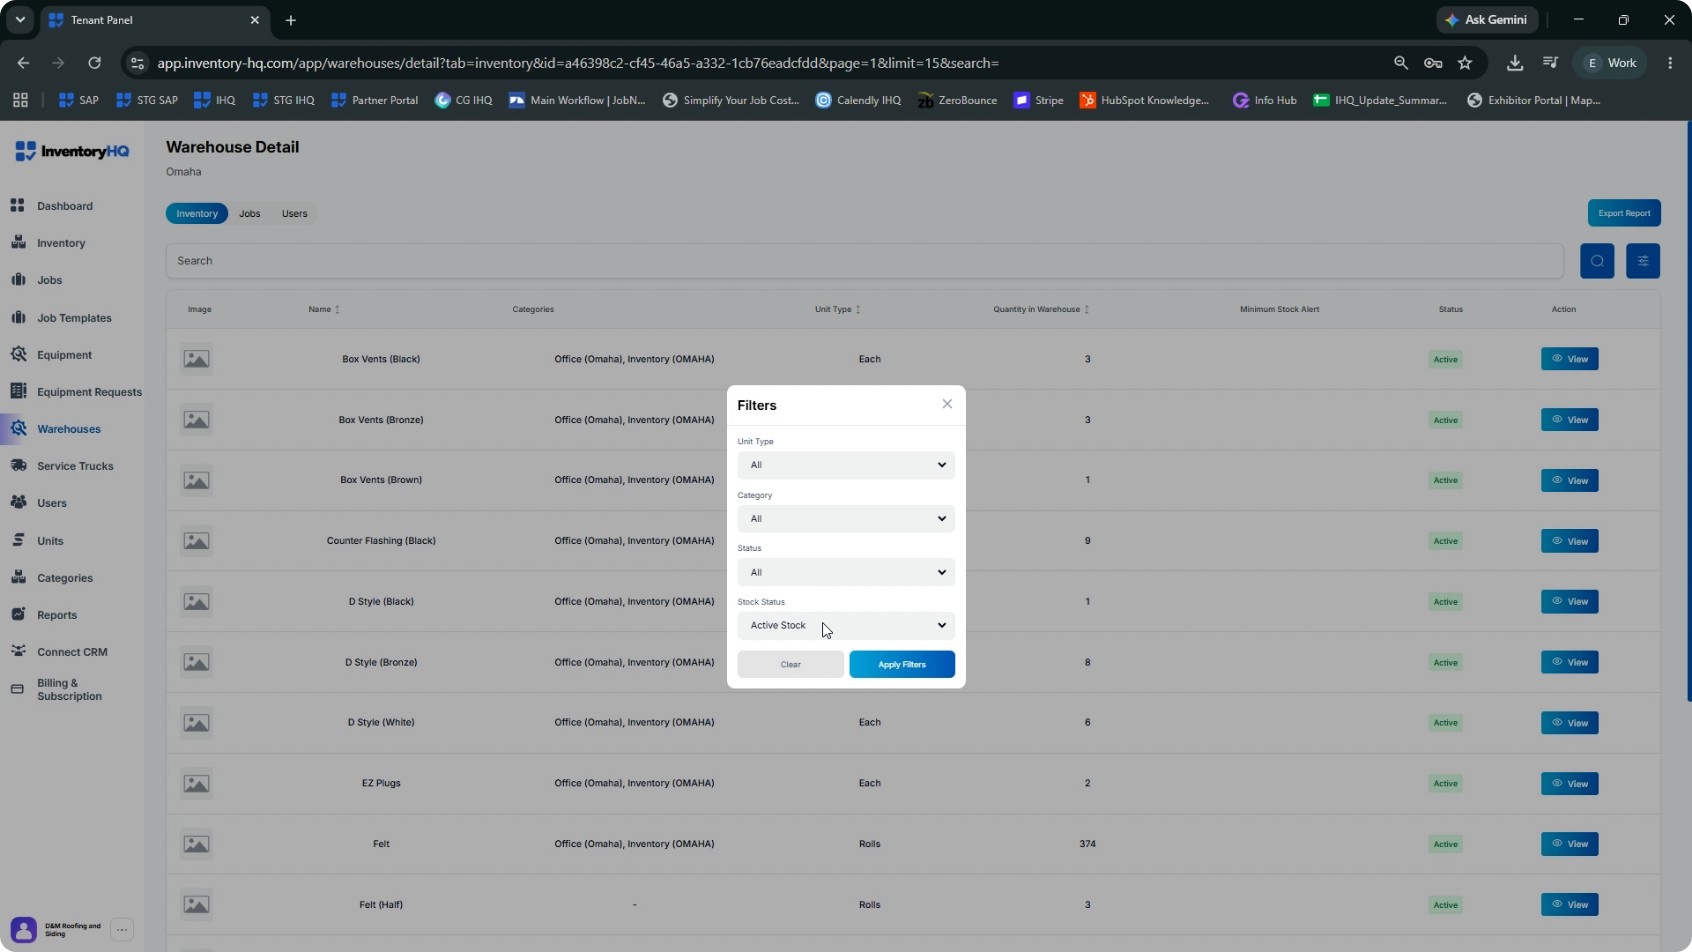
Task: Click the EZ Plugs image thumbnail
Action: coord(196,784)
